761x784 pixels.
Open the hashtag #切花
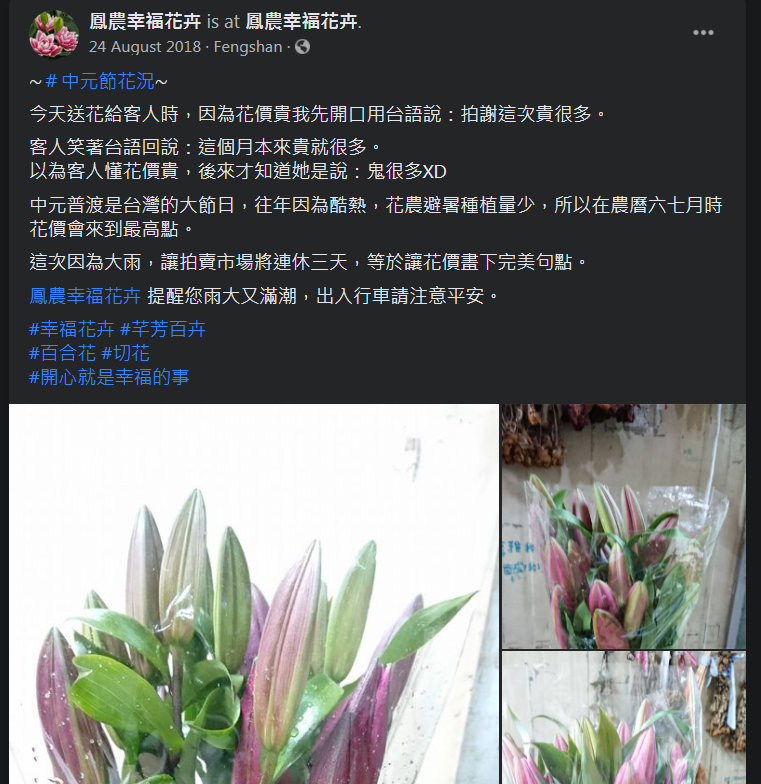pyautogui.click(x=125, y=353)
